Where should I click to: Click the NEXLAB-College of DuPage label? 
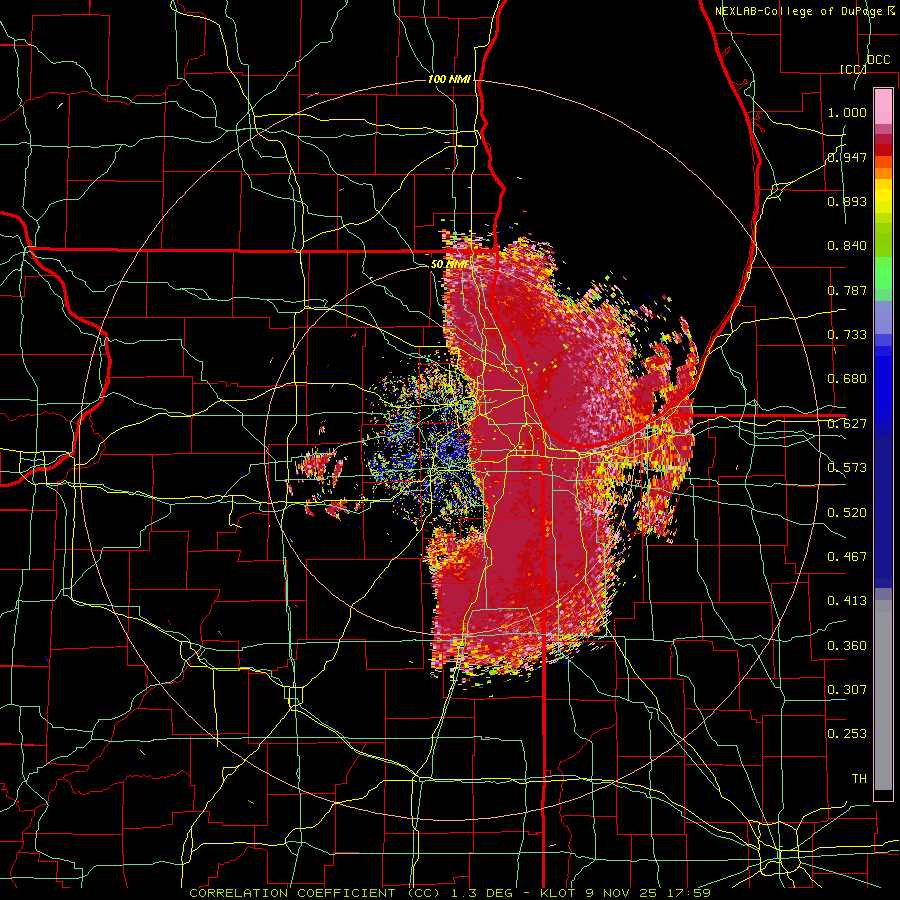click(x=798, y=11)
